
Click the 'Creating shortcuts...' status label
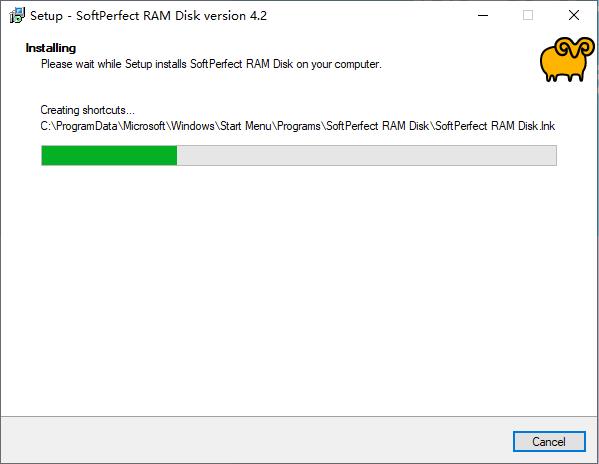(x=87, y=110)
